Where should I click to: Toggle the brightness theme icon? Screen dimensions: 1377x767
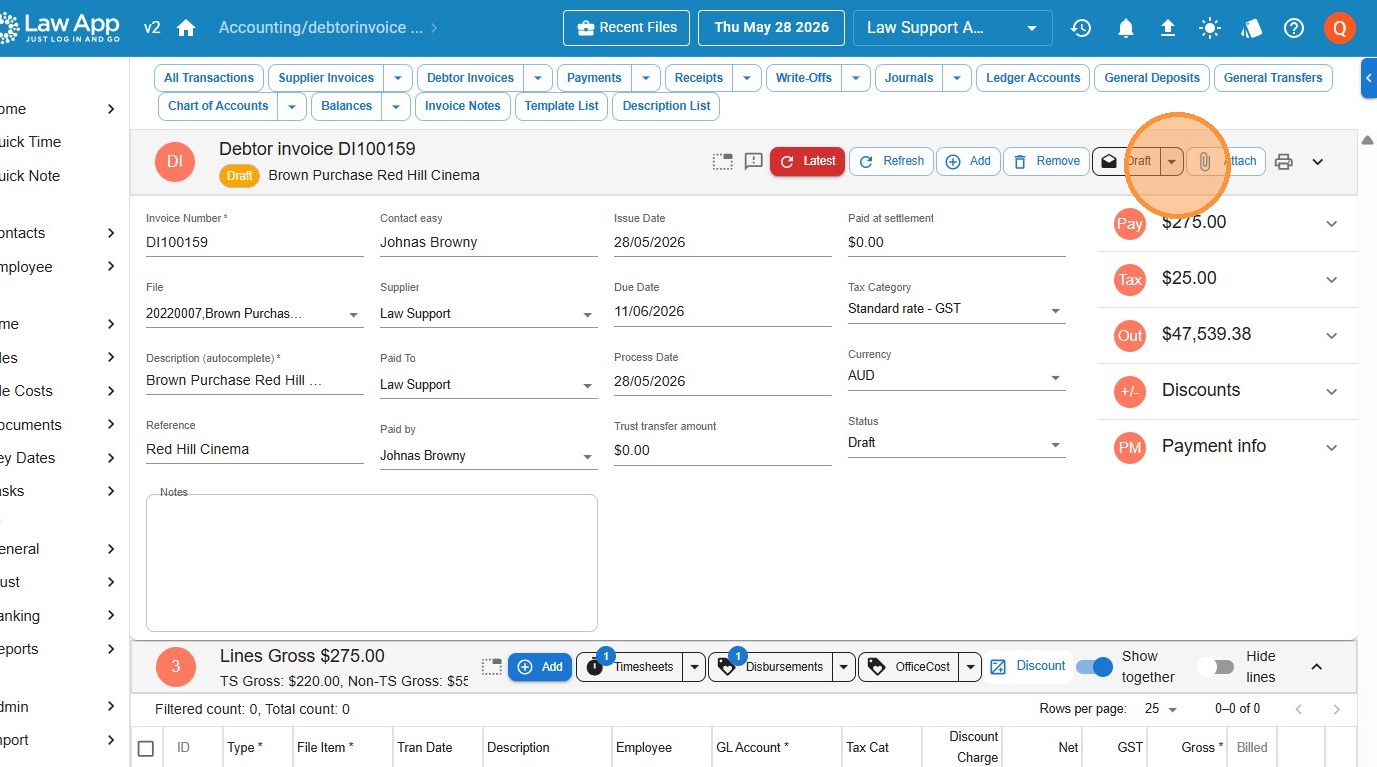(x=1210, y=28)
